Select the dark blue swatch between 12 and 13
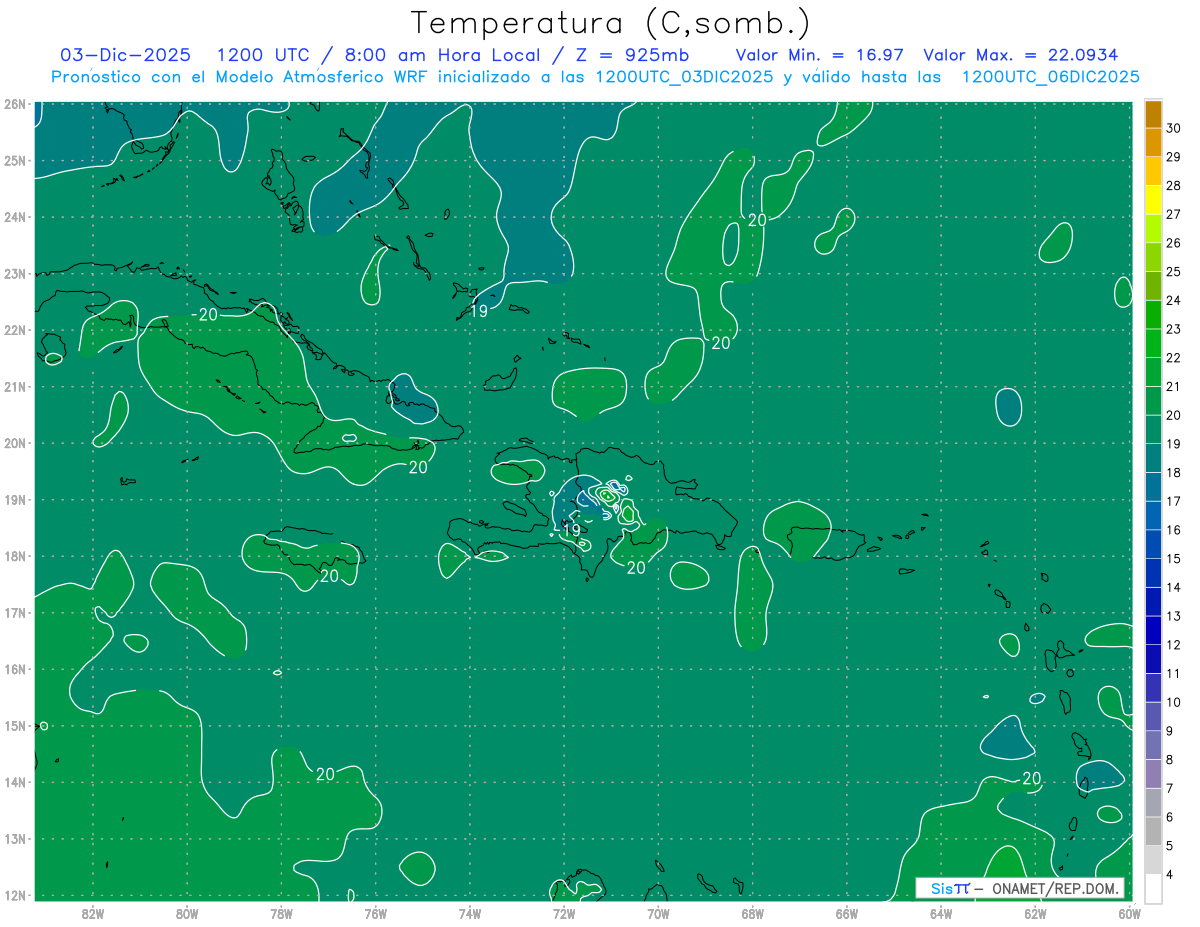Viewport: 1200px width, 927px height. pyautogui.click(x=1153, y=630)
